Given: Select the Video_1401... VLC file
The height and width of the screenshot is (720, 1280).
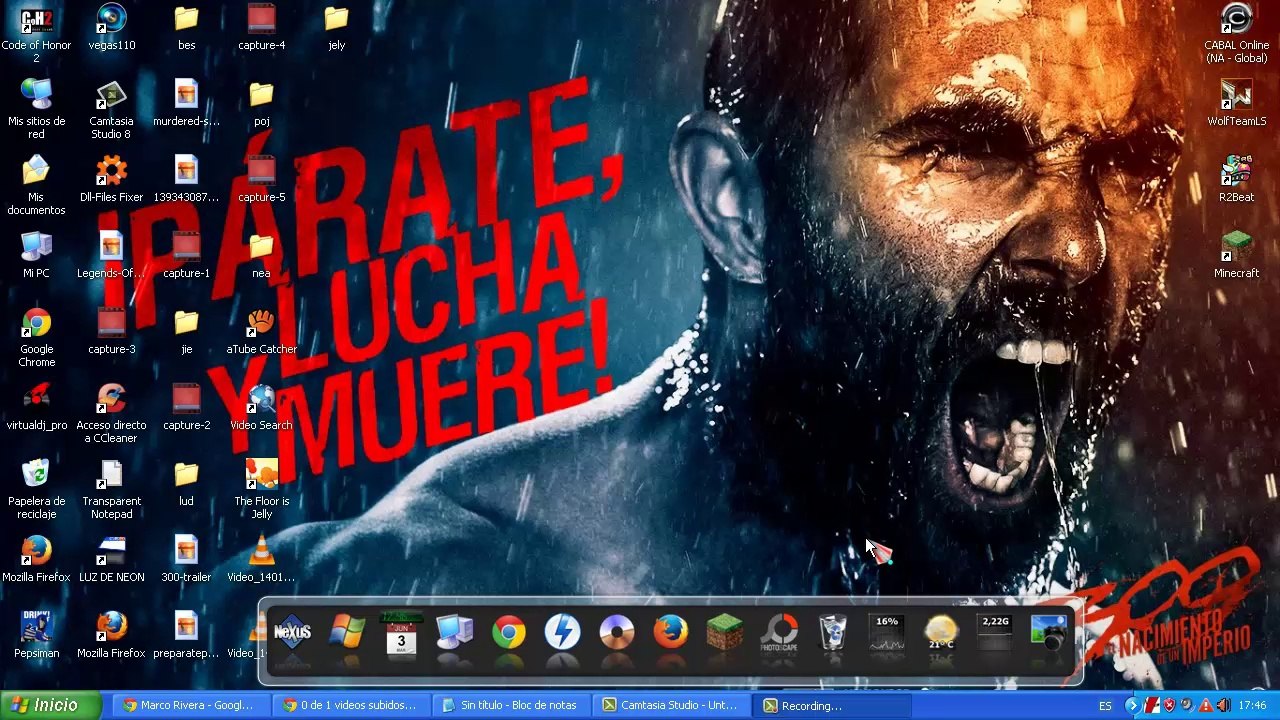Looking at the screenshot, I should click(261, 559).
